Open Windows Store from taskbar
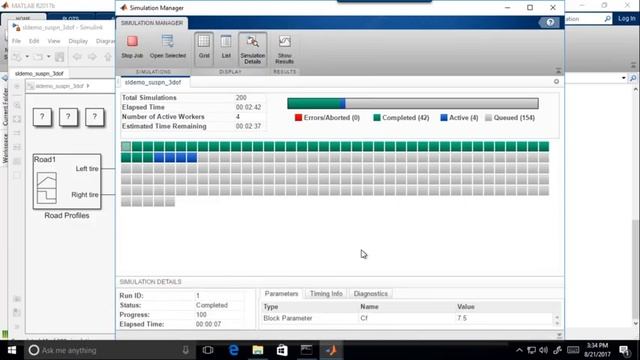The image size is (640, 360). (282, 350)
